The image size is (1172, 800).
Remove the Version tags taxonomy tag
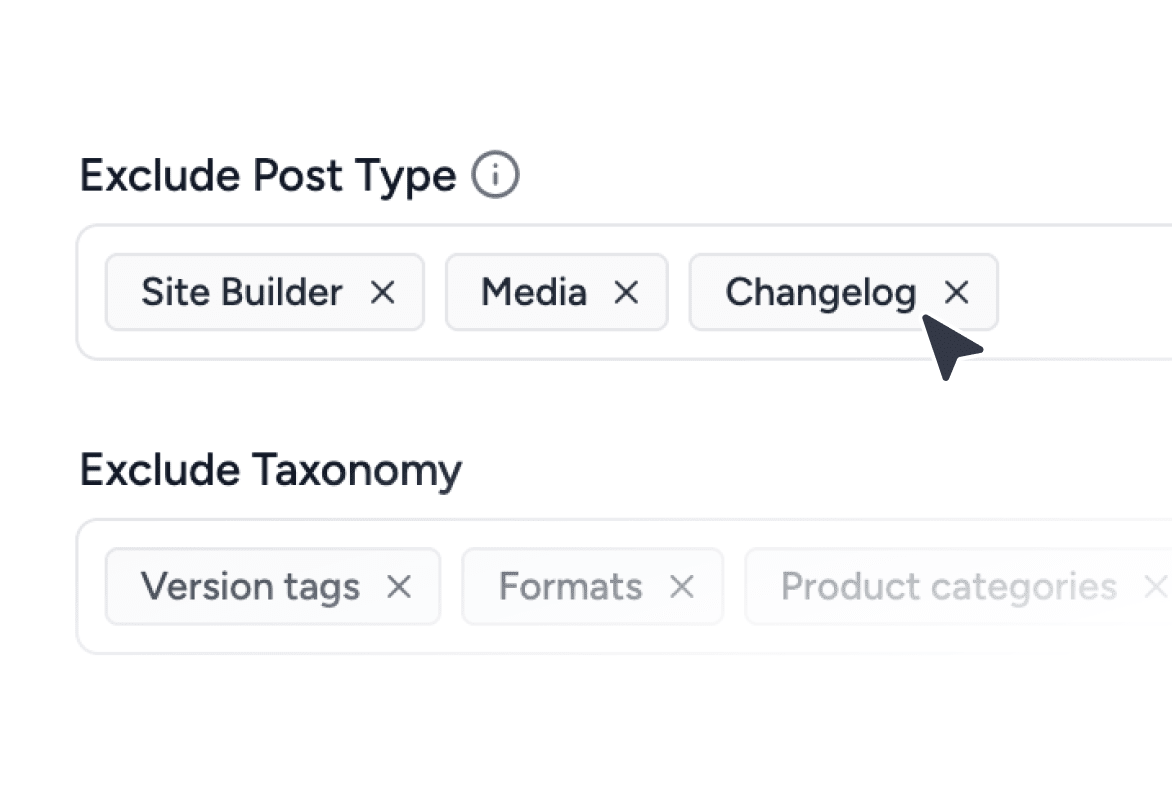pos(399,587)
